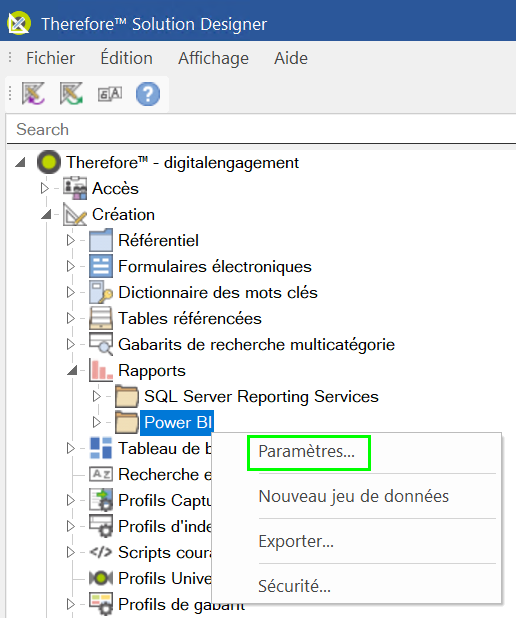This screenshot has width=516, height=618.
Task: Choose Nouveau jeu de données
Action: 354,497
